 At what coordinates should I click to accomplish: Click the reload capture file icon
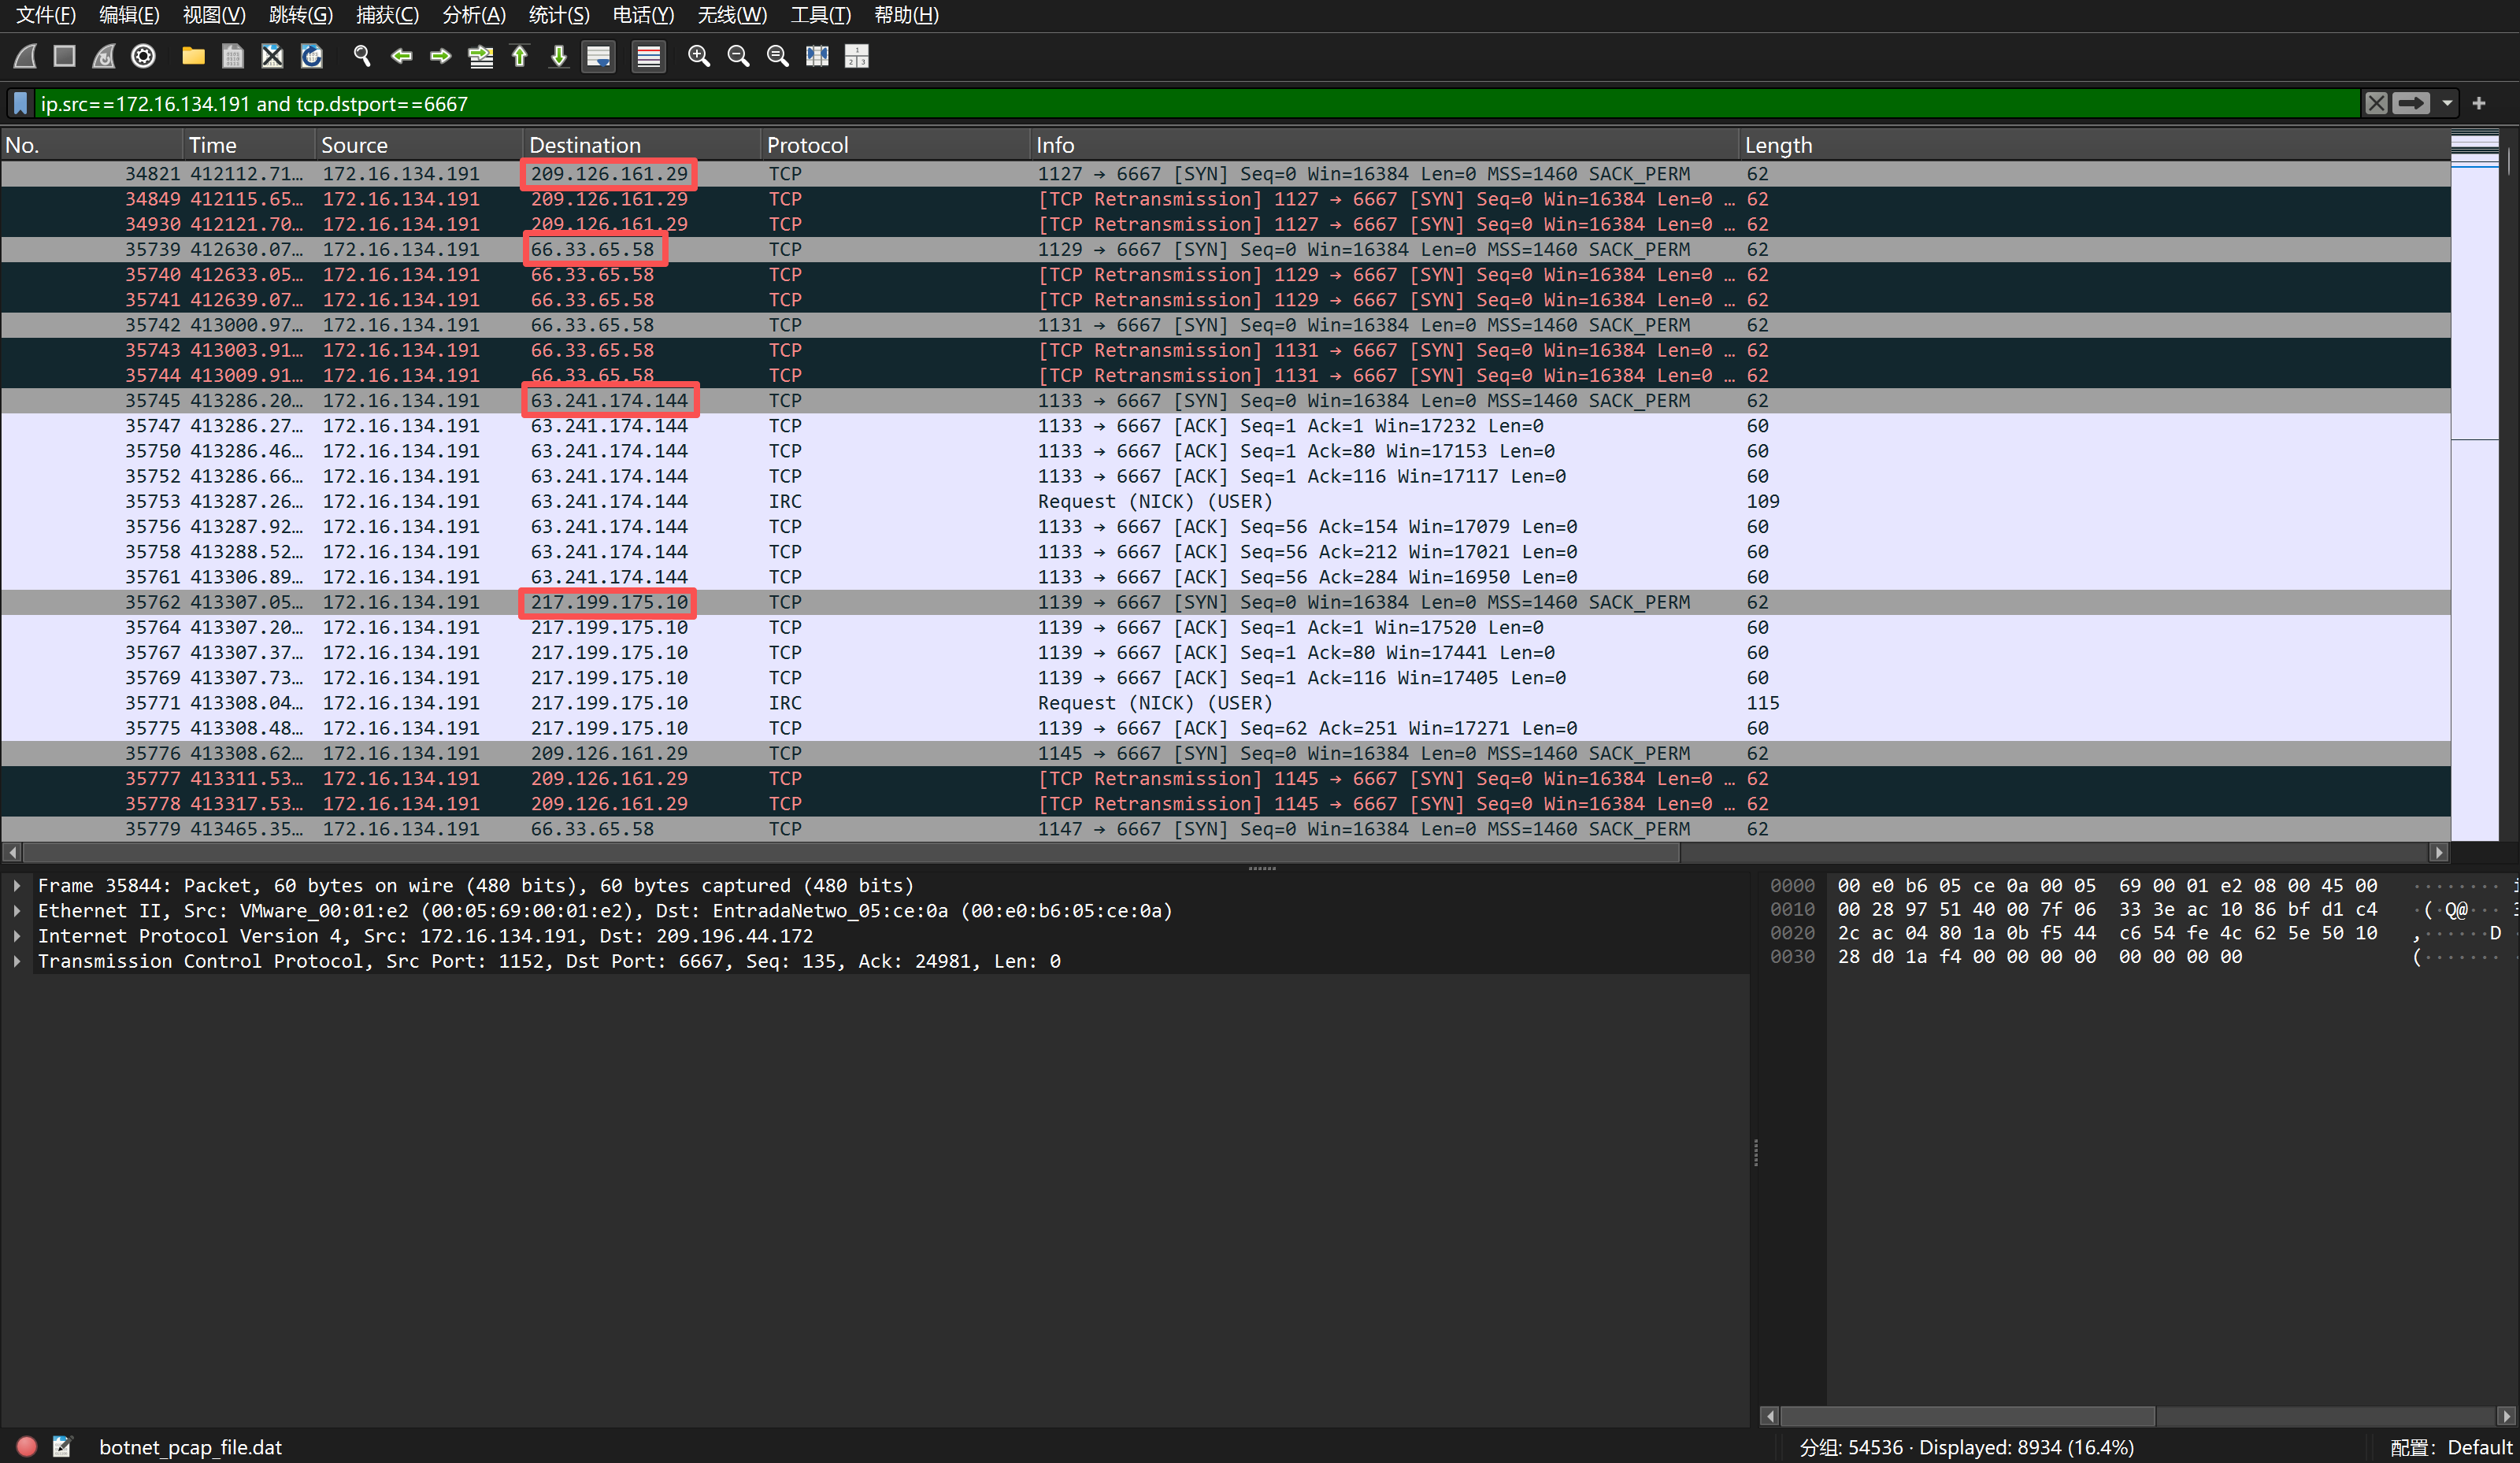pyautogui.click(x=312, y=56)
